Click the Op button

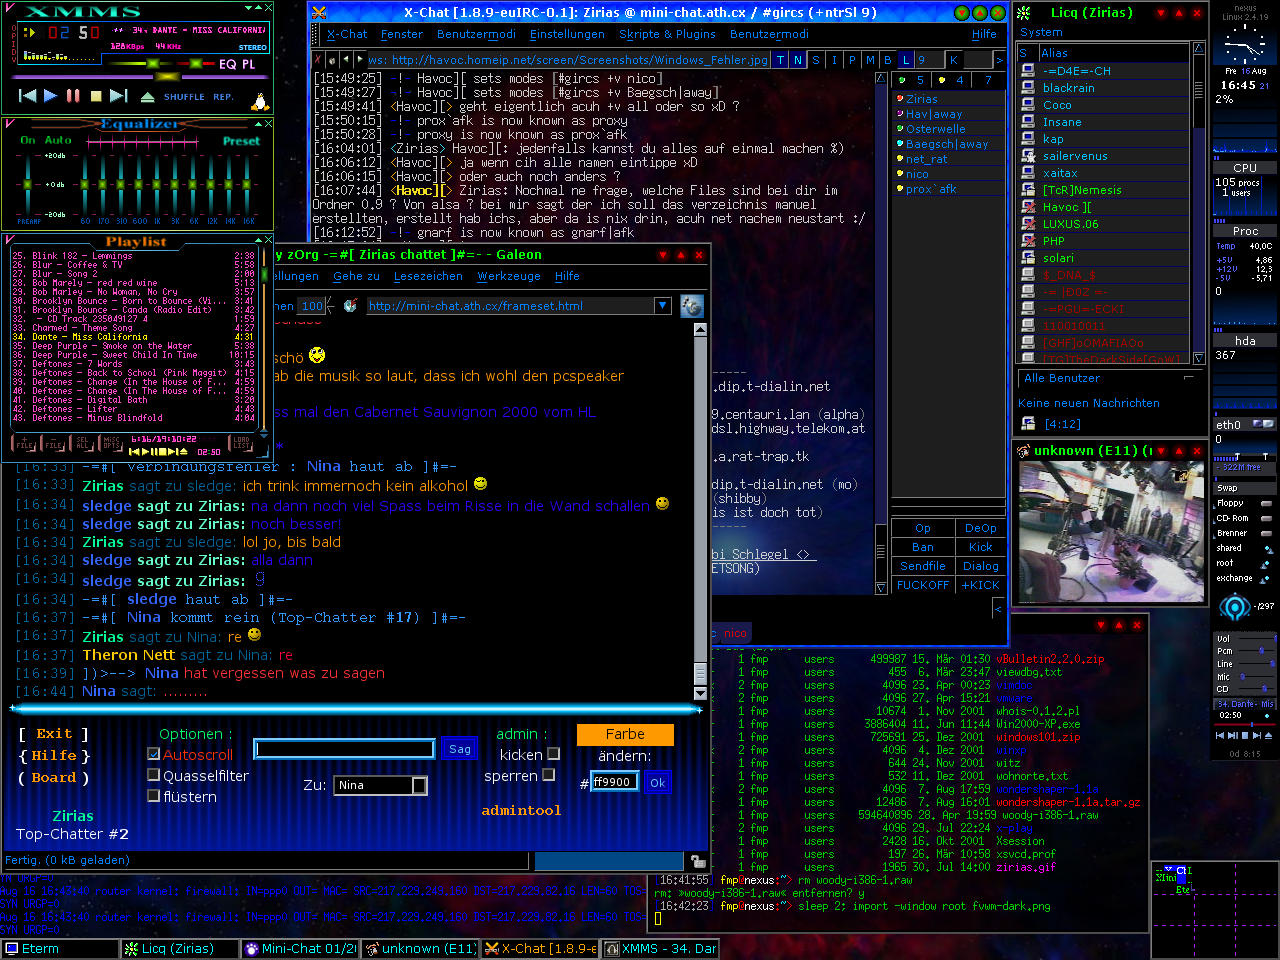coord(923,528)
